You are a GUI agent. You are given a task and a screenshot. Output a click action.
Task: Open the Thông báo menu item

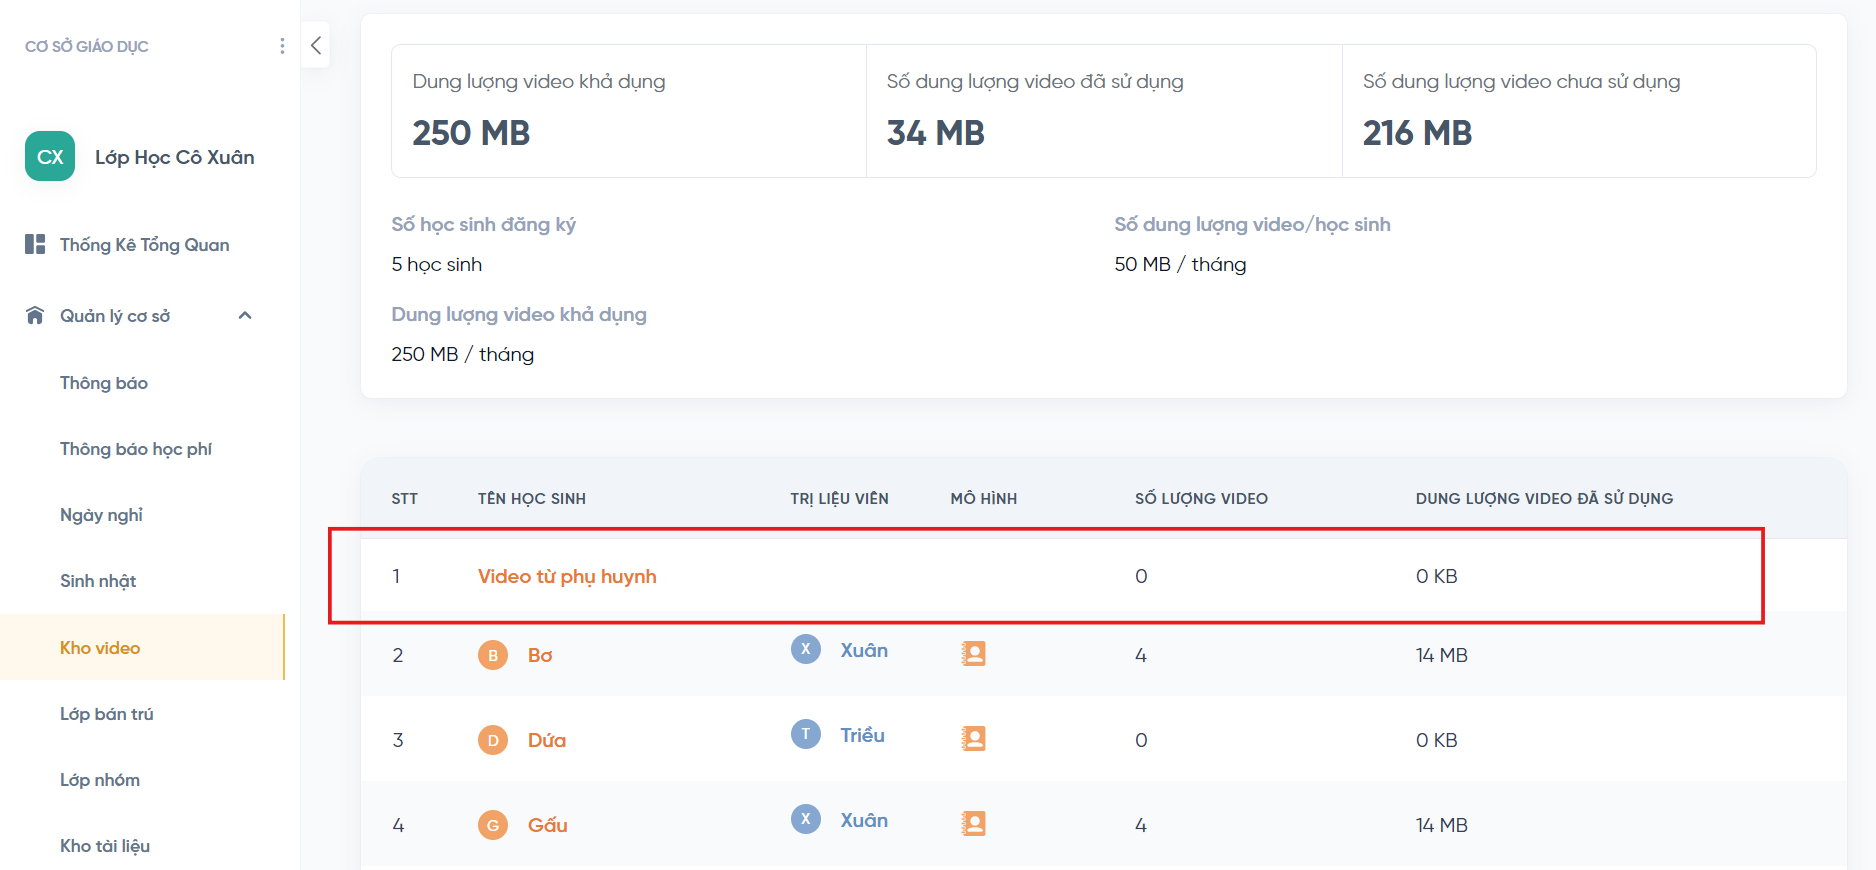point(104,383)
